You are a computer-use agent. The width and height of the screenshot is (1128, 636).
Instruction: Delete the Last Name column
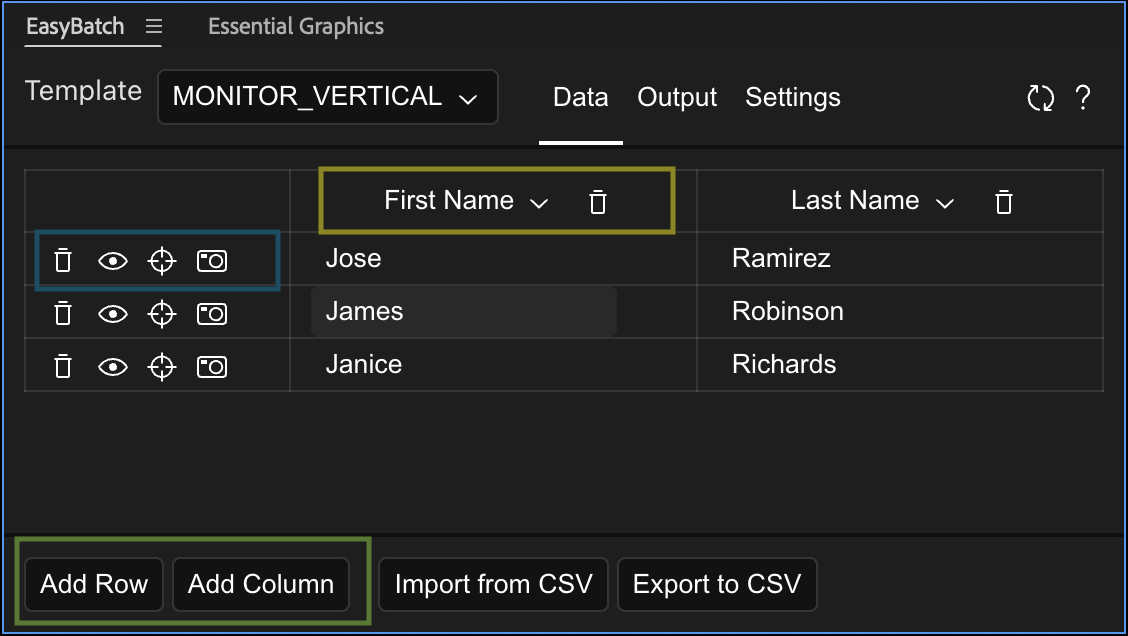coord(1004,201)
